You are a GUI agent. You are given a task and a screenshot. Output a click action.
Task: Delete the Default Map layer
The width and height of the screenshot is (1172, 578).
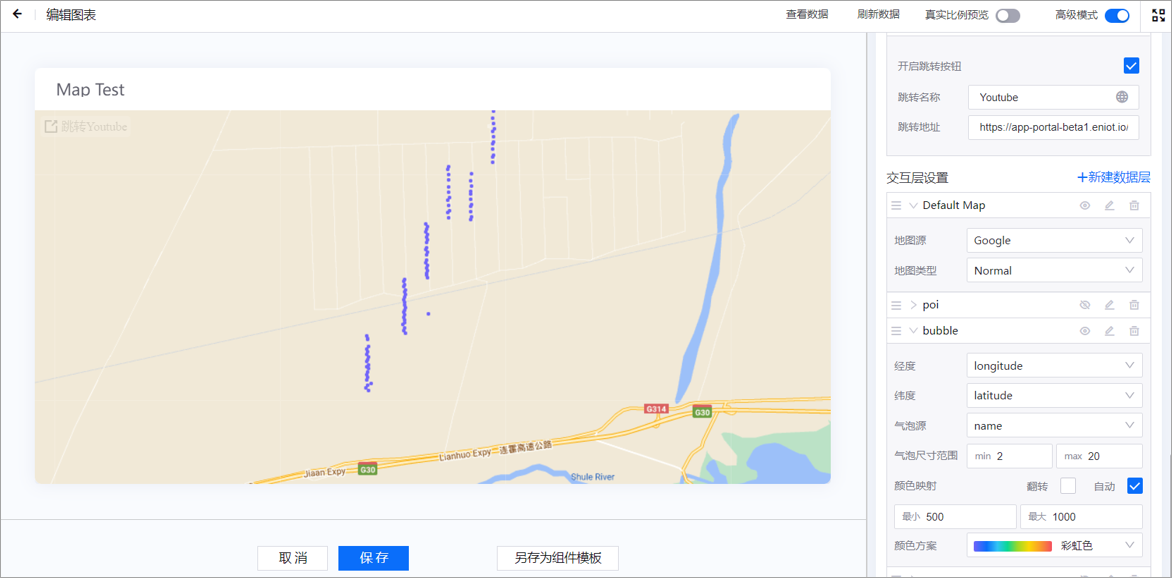point(1134,205)
